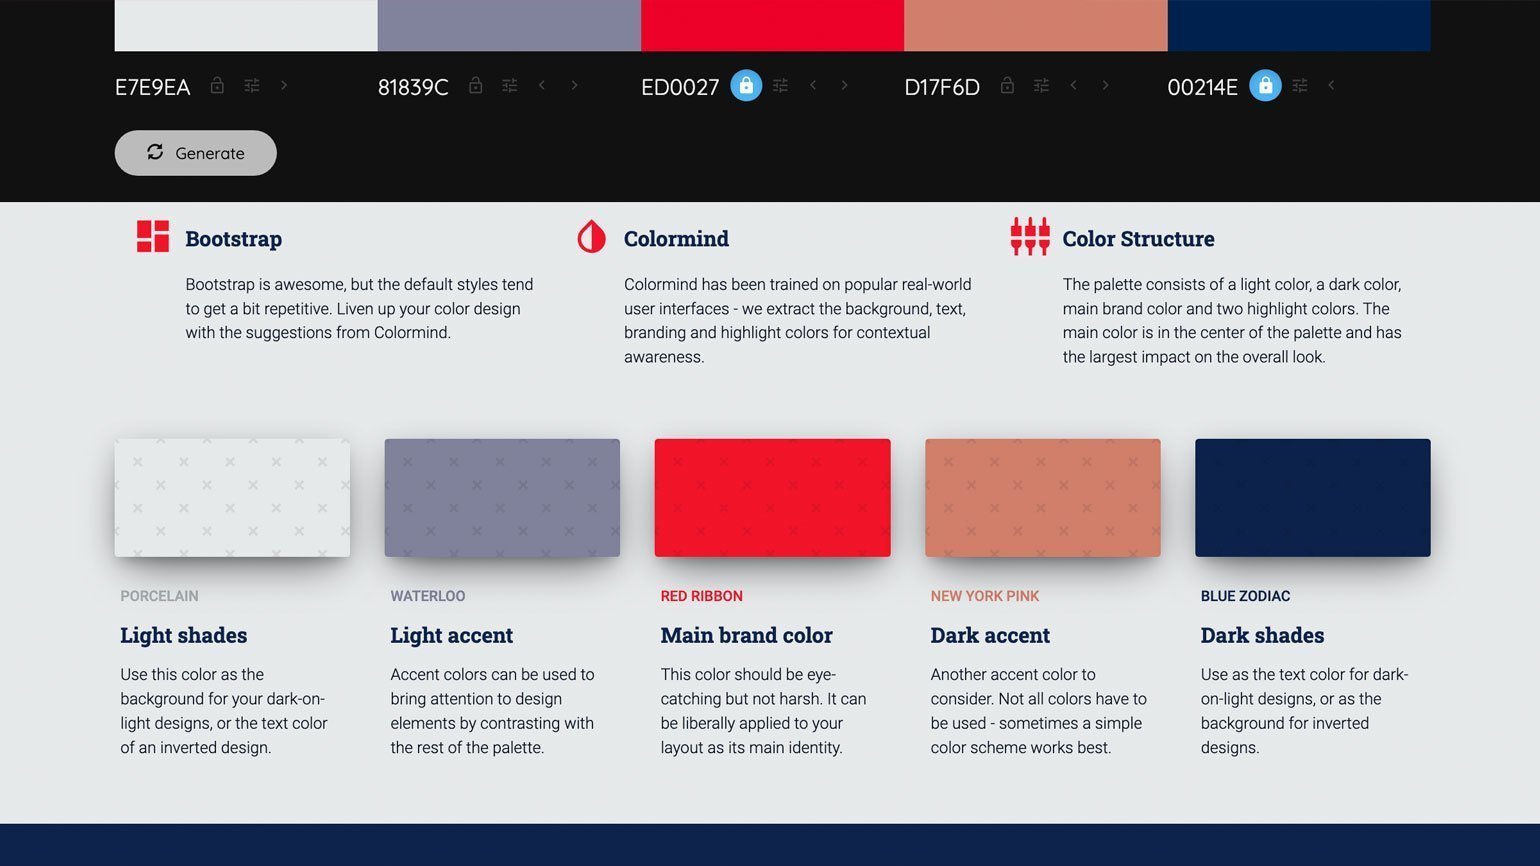Click the NEW YORK PINK label

985,596
